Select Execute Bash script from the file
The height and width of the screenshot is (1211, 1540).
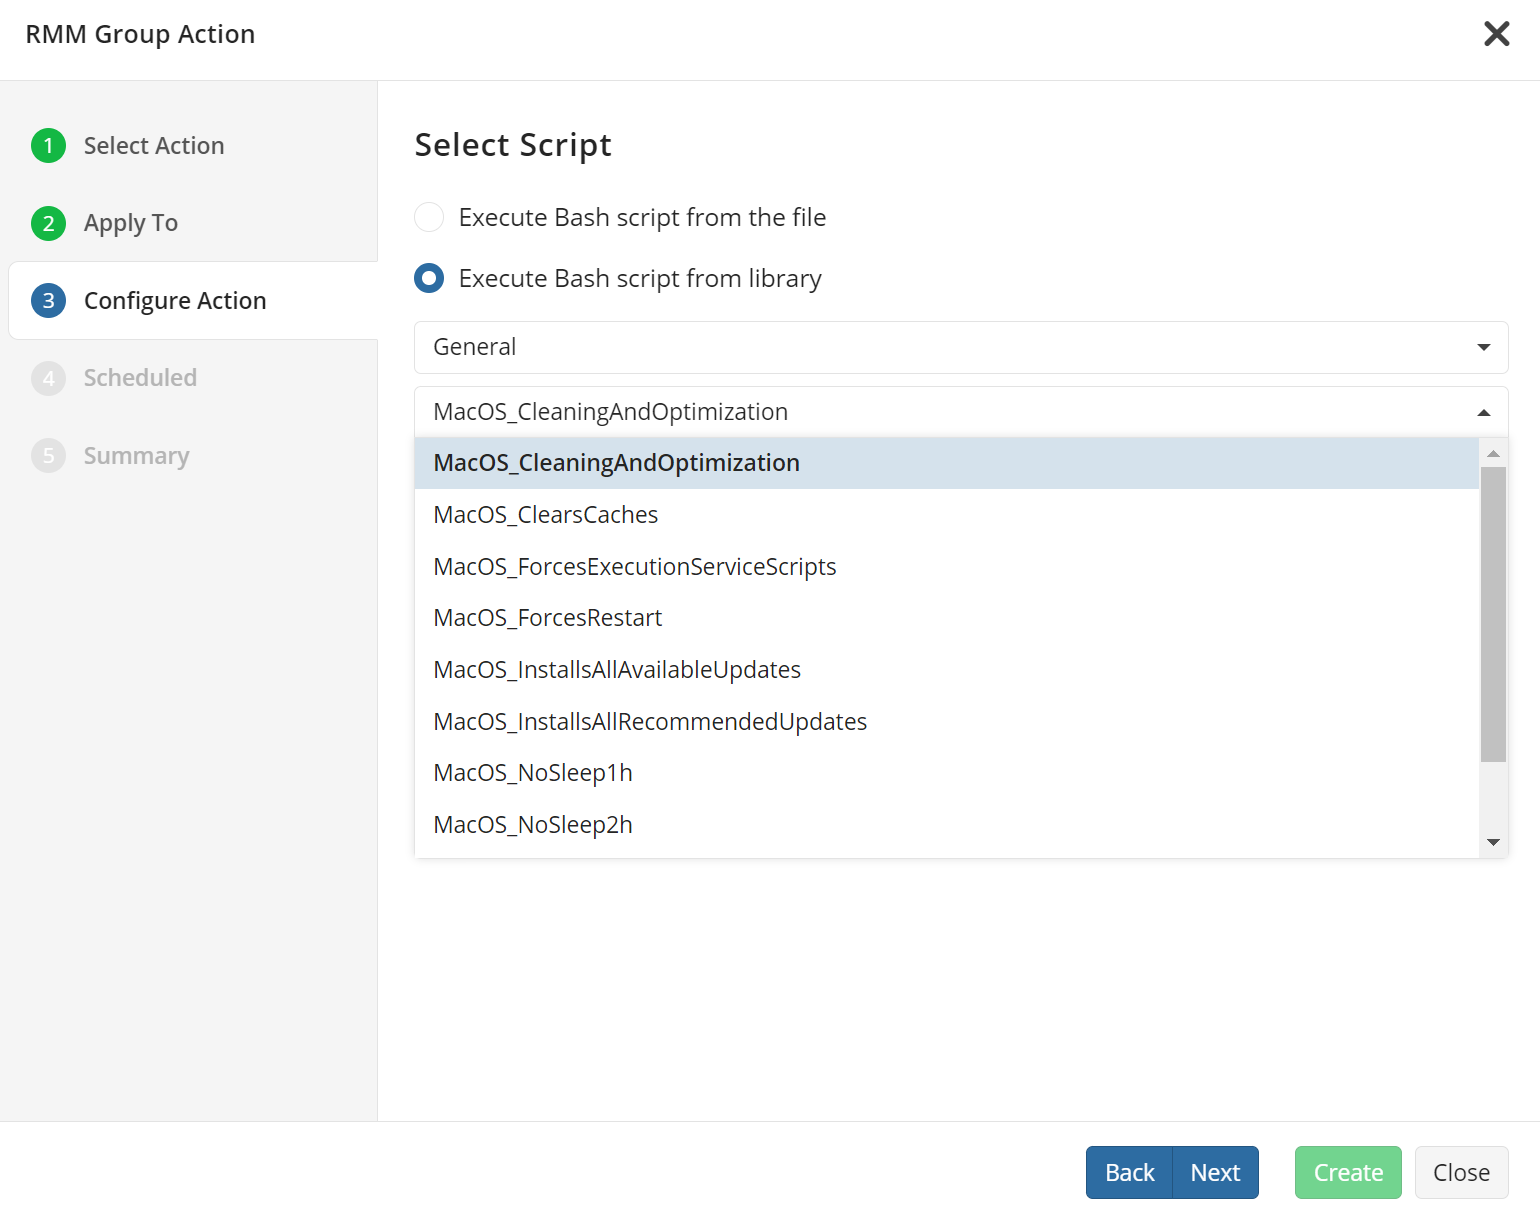tap(428, 217)
